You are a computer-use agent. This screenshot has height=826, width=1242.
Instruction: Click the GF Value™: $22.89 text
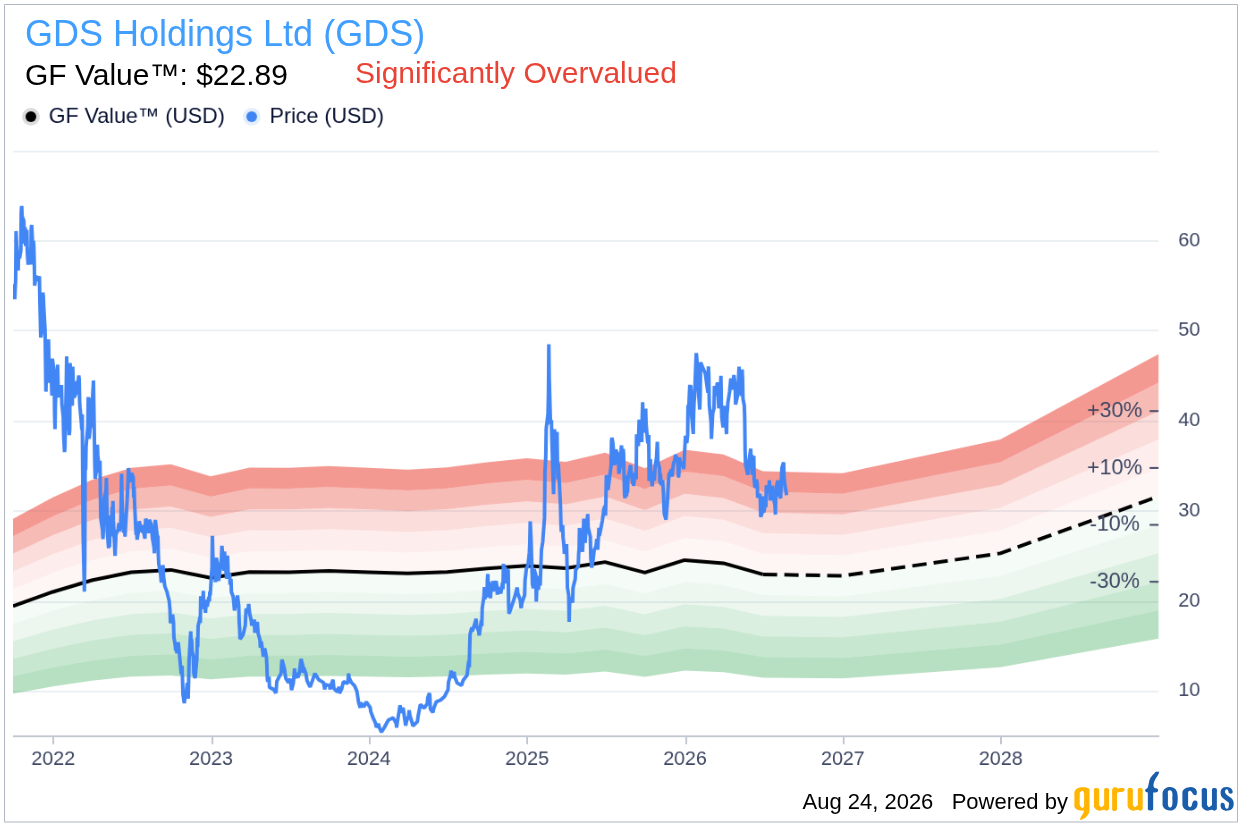click(156, 75)
